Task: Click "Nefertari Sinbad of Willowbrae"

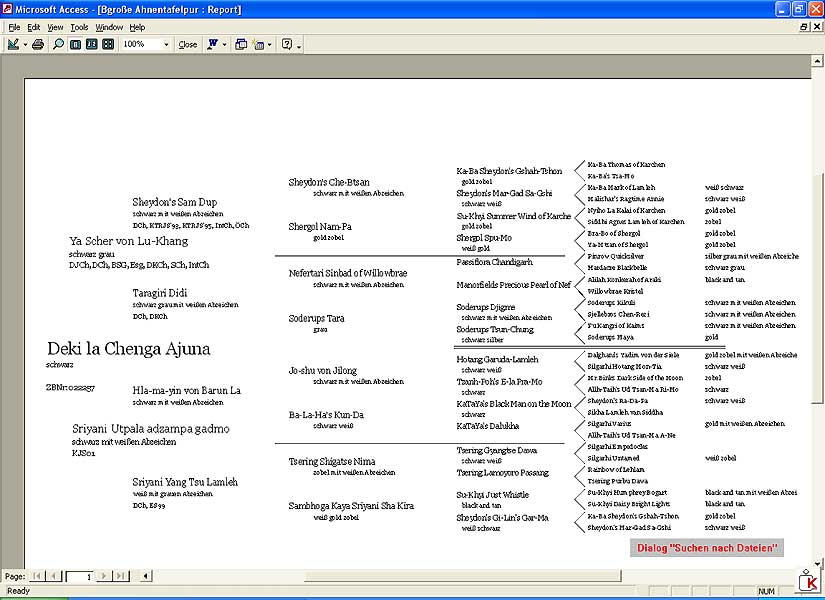Action: coord(348,273)
